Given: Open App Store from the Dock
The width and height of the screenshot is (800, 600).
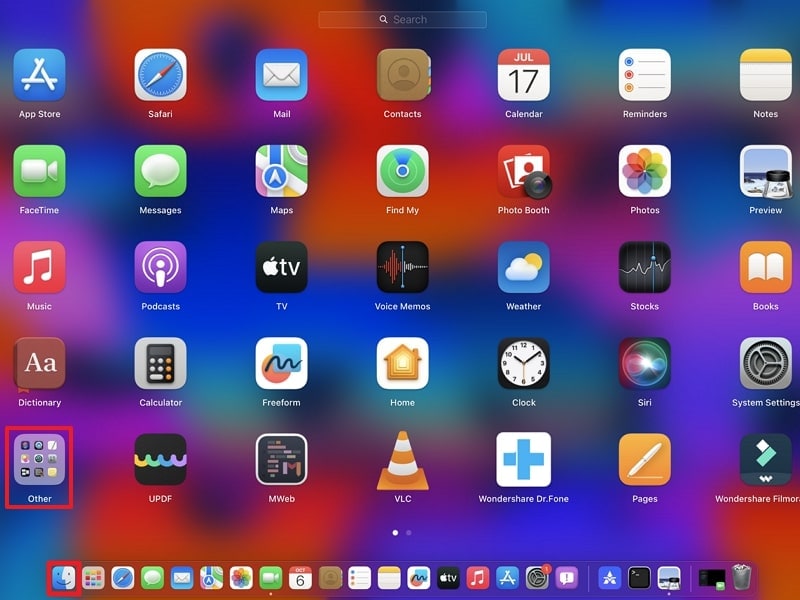Looking at the screenshot, I should point(508,578).
